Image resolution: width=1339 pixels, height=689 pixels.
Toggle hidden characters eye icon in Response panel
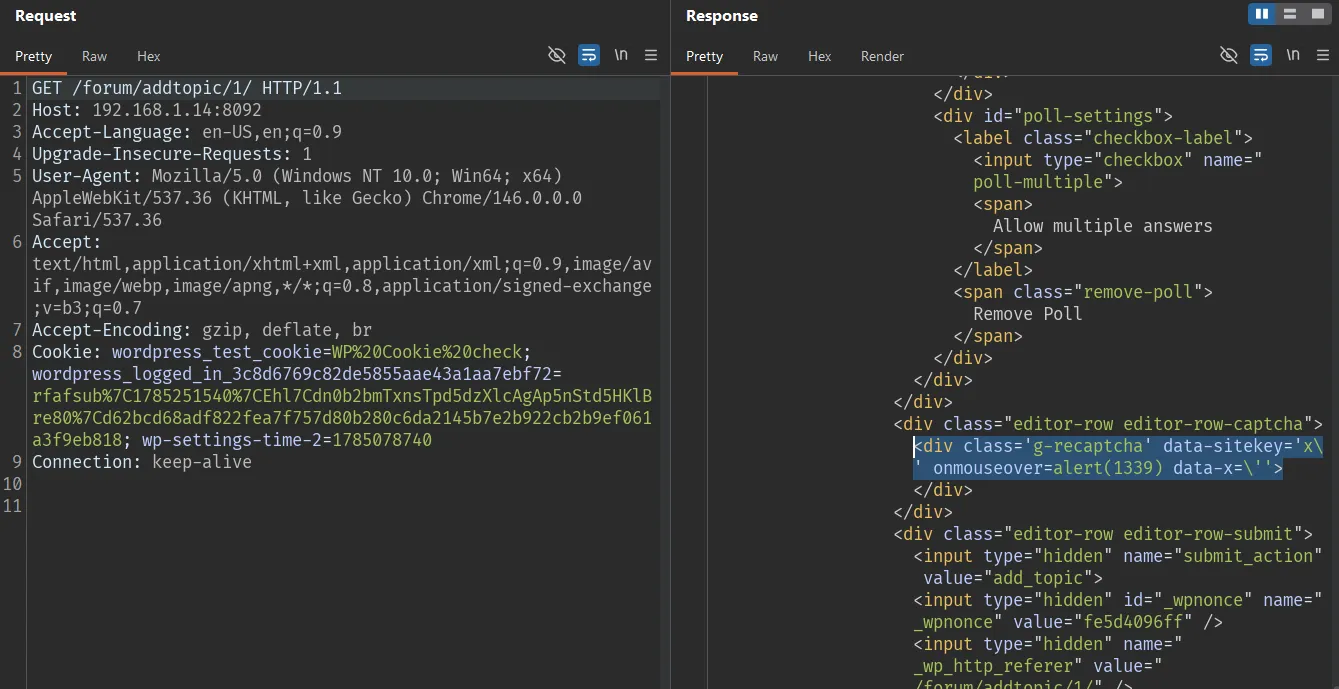pos(1229,55)
